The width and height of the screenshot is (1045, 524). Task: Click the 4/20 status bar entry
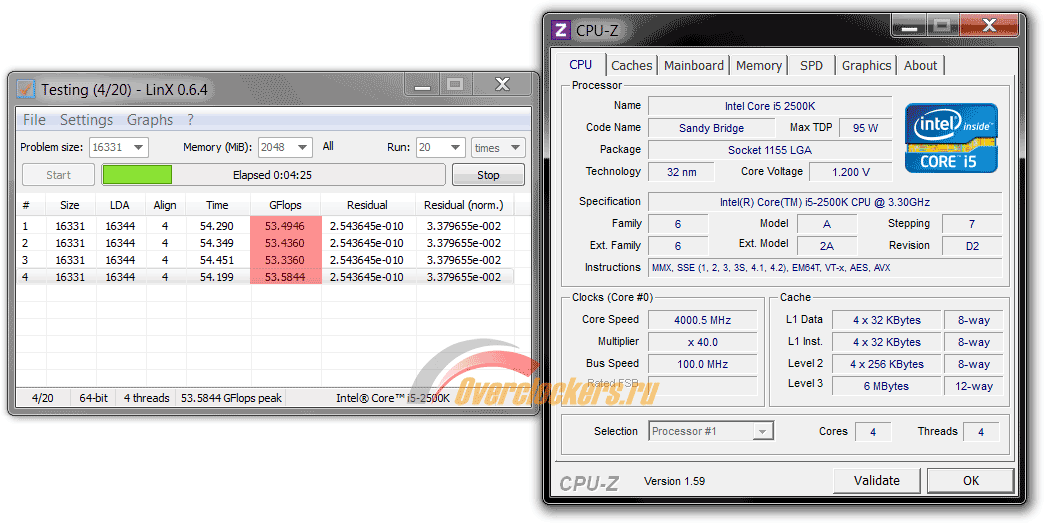pyautogui.click(x=43, y=398)
